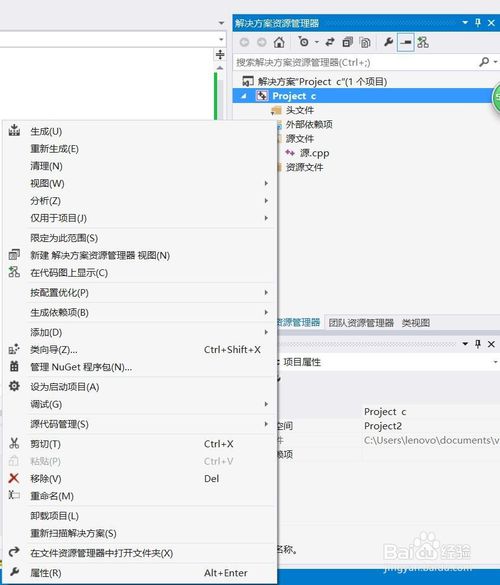This screenshot has width=500, height=585.
Task: Open the search options dropdown arrow
Action: [495, 62]
